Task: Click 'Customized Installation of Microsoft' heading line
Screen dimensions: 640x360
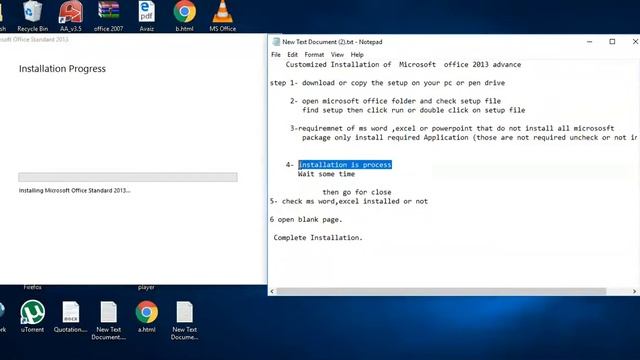Action: pyautogui.click(x=403, y=64)
